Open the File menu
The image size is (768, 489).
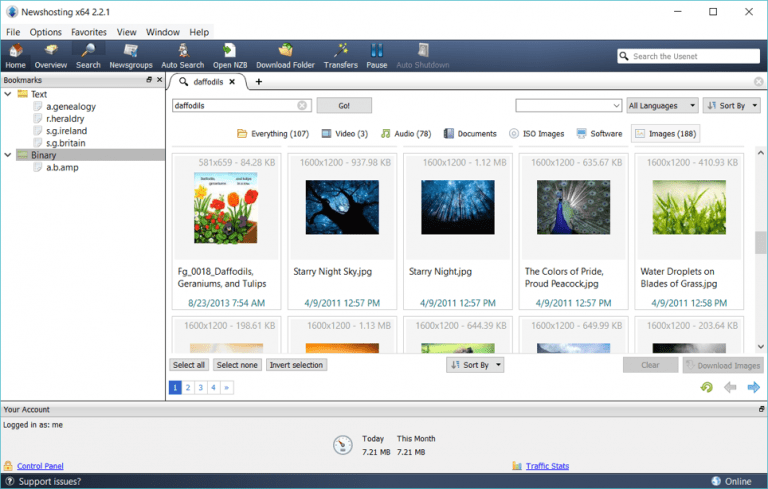[13, 32]
